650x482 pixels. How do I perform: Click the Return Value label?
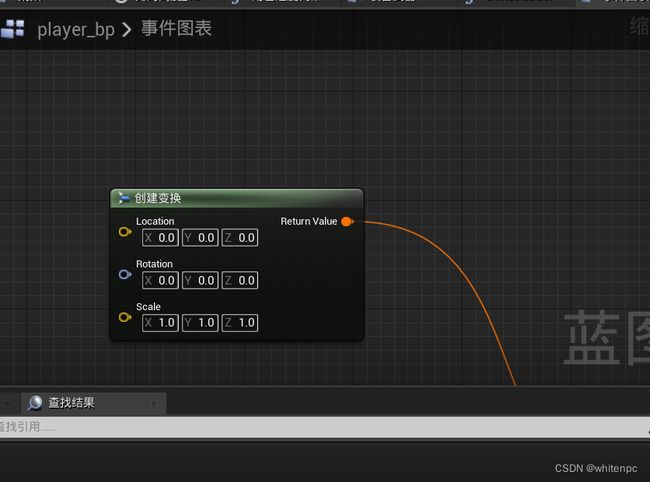click(x=309, y=221)
